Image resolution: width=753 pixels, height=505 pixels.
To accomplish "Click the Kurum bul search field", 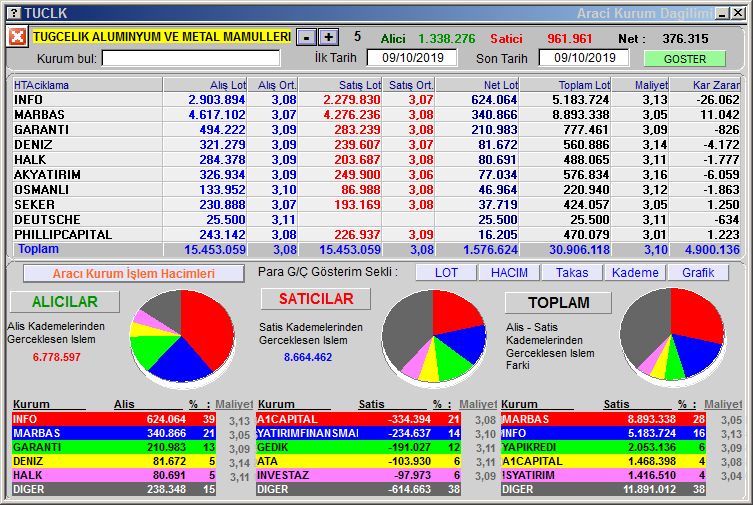I will (191, 58).
